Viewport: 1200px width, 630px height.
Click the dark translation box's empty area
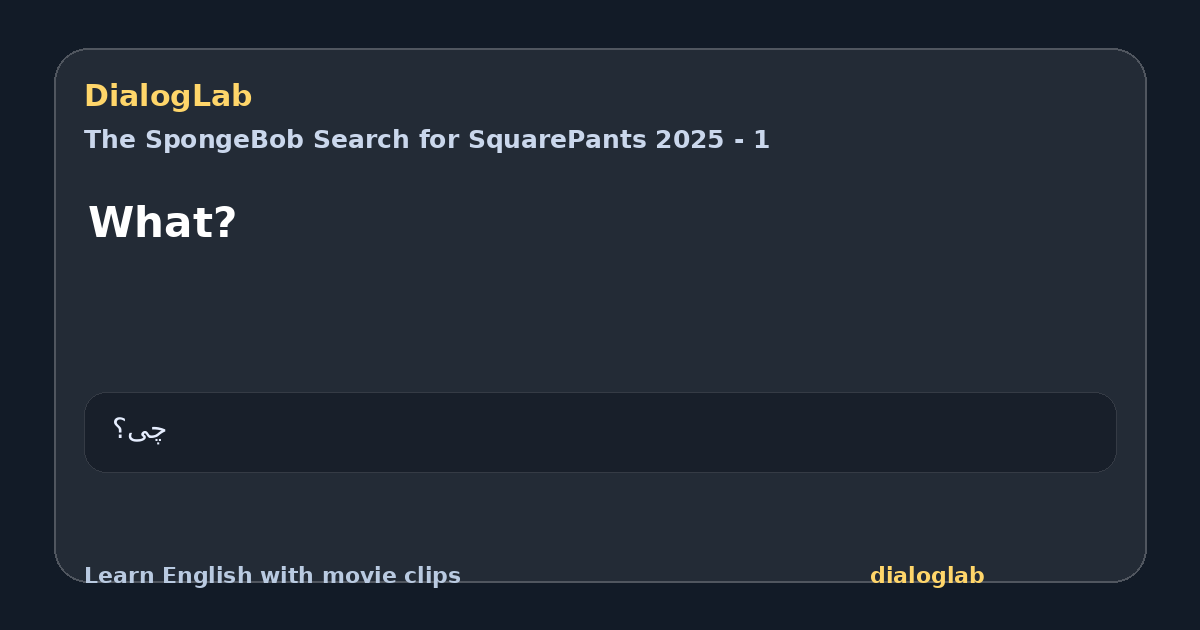pos(640,432)
